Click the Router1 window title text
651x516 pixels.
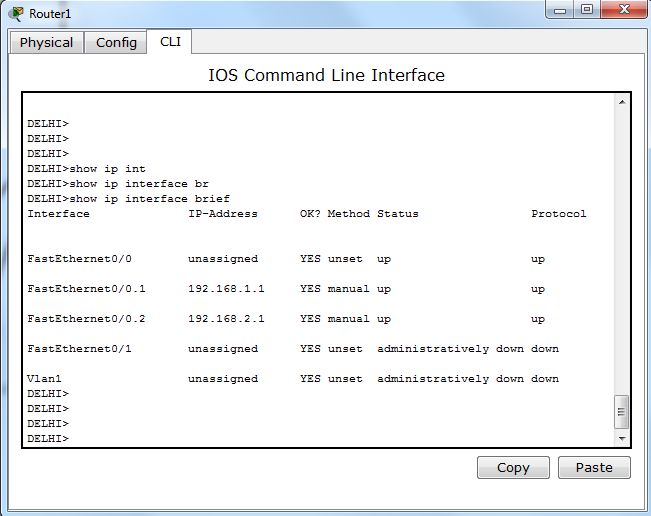point(50,14)
